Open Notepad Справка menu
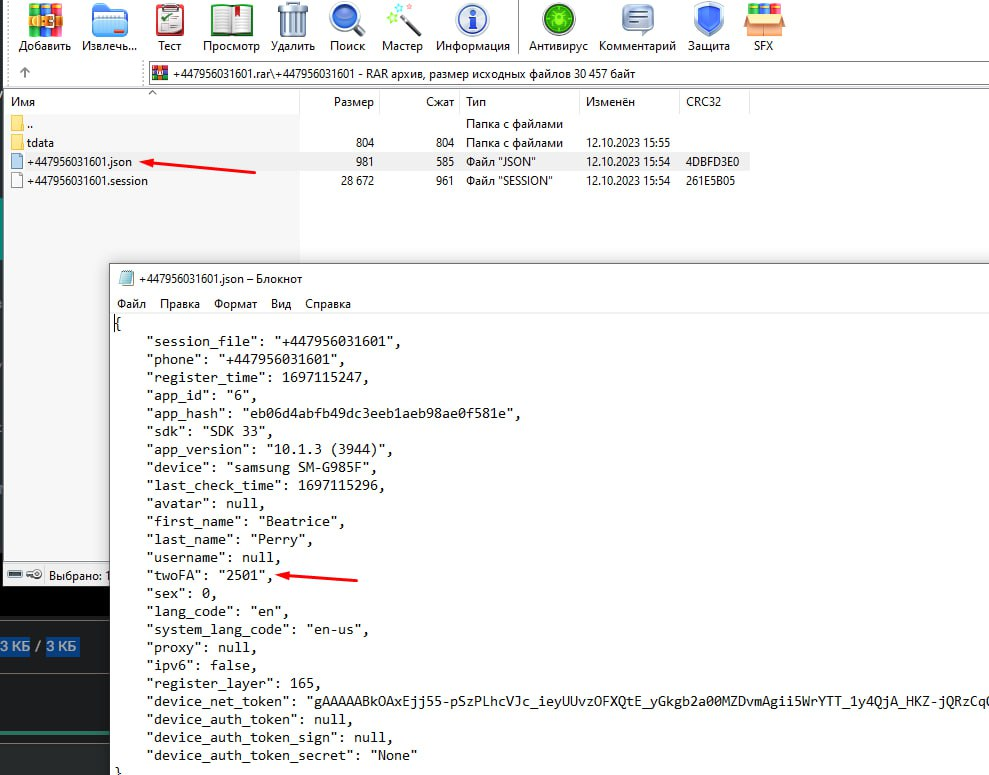This screenshot has height=775, width=989. tap(327, 304)
